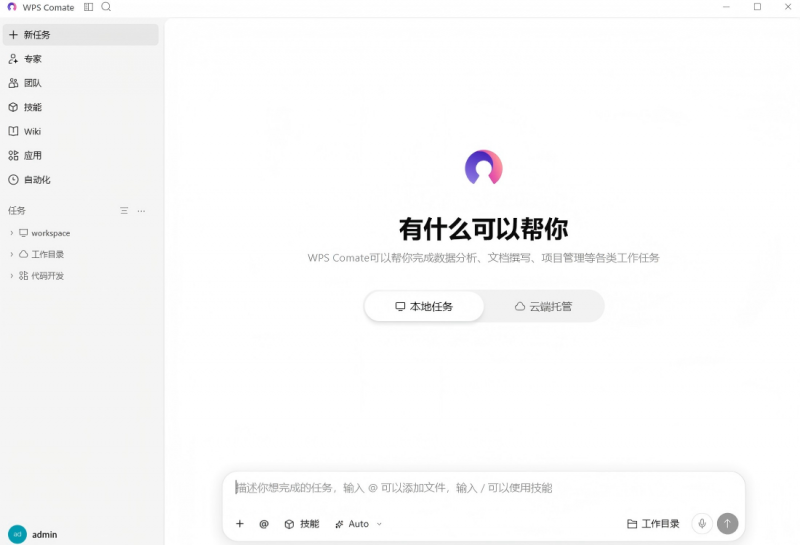Screen dimensions: 800x545
Task: Open the Auto model dropdown
Action: (x=358, y=524)
